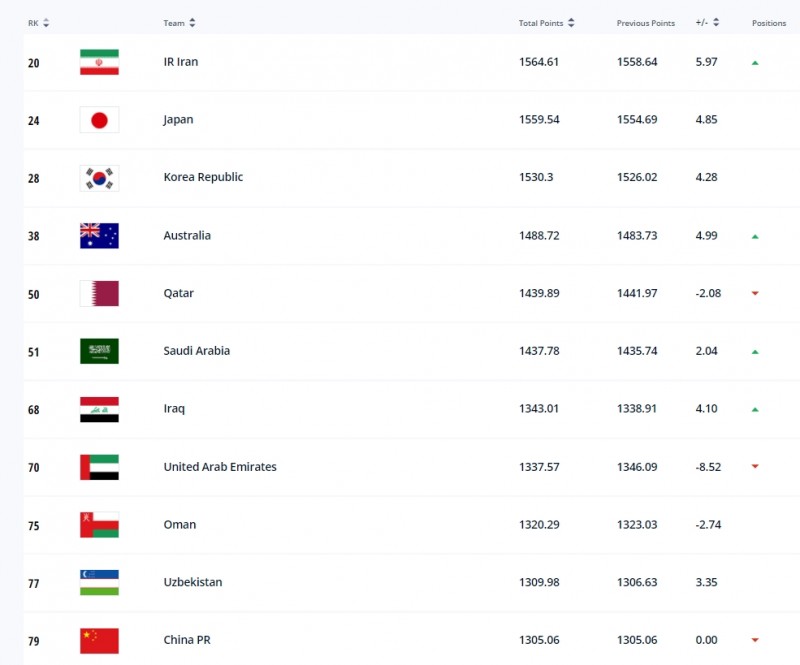Click the Korea Republic flag icon
The image size is (800, 665).
pyautogui.click(x=99, y=178)
